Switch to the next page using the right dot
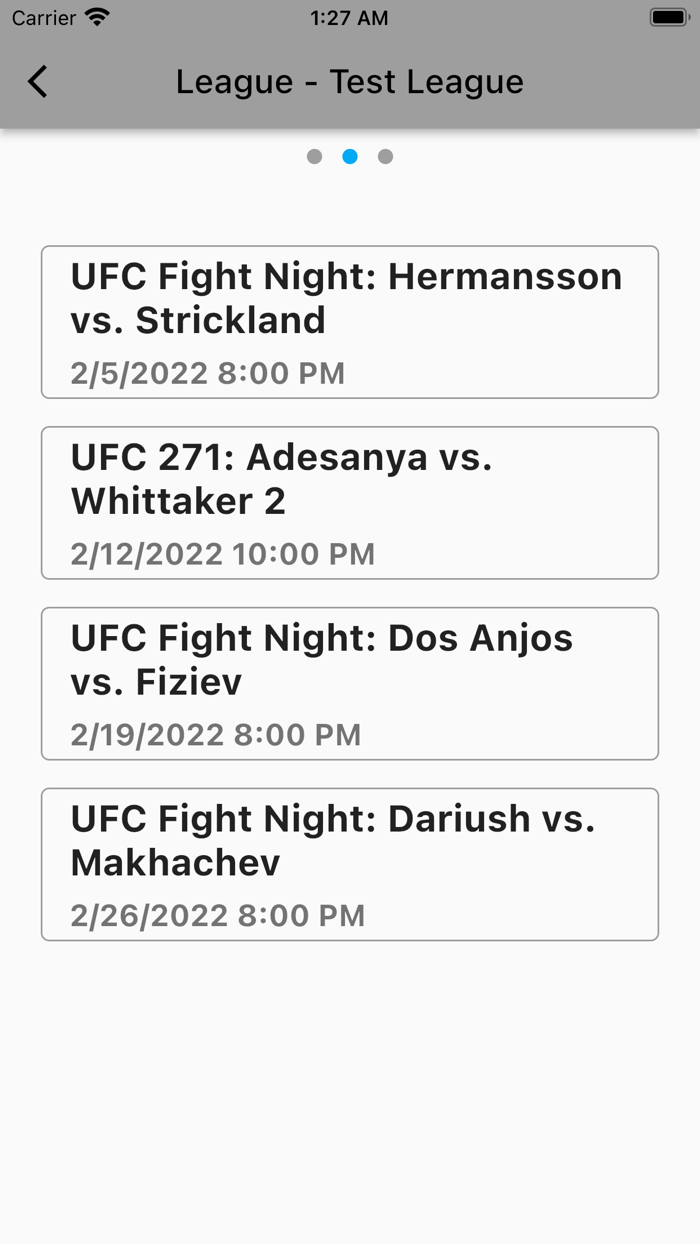The width and height of the screenshot is (700, 1244). click(386, 156)
